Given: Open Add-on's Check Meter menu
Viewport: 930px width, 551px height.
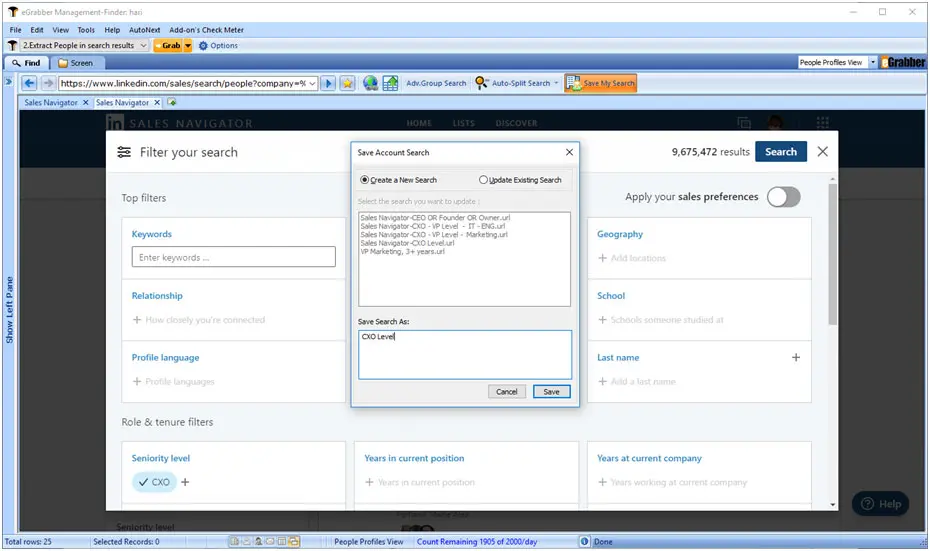Looking at the screenshot, I should pos(206,30).
